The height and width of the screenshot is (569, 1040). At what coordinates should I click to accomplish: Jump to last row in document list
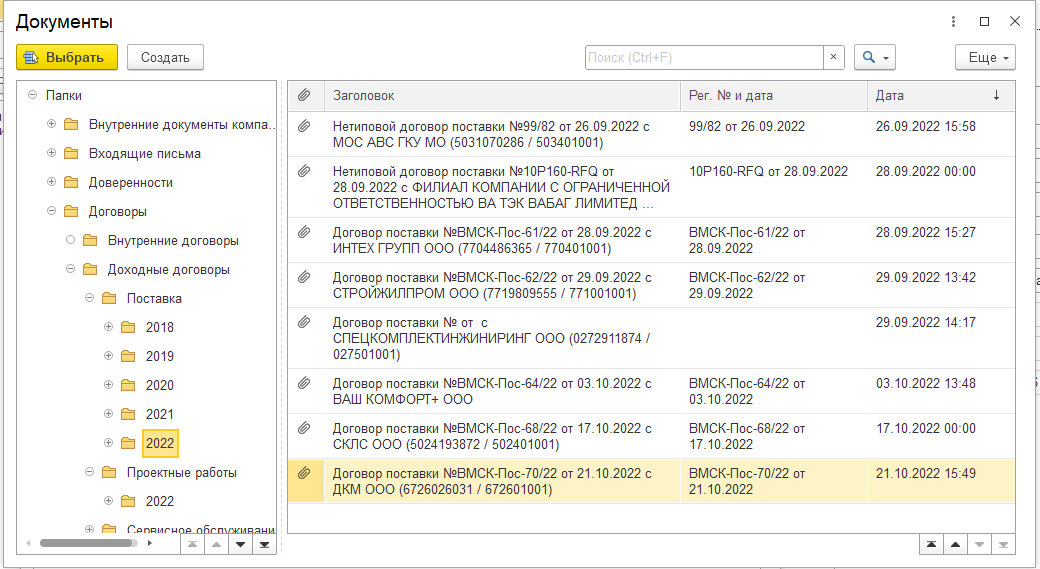[x=1003, y=544]
